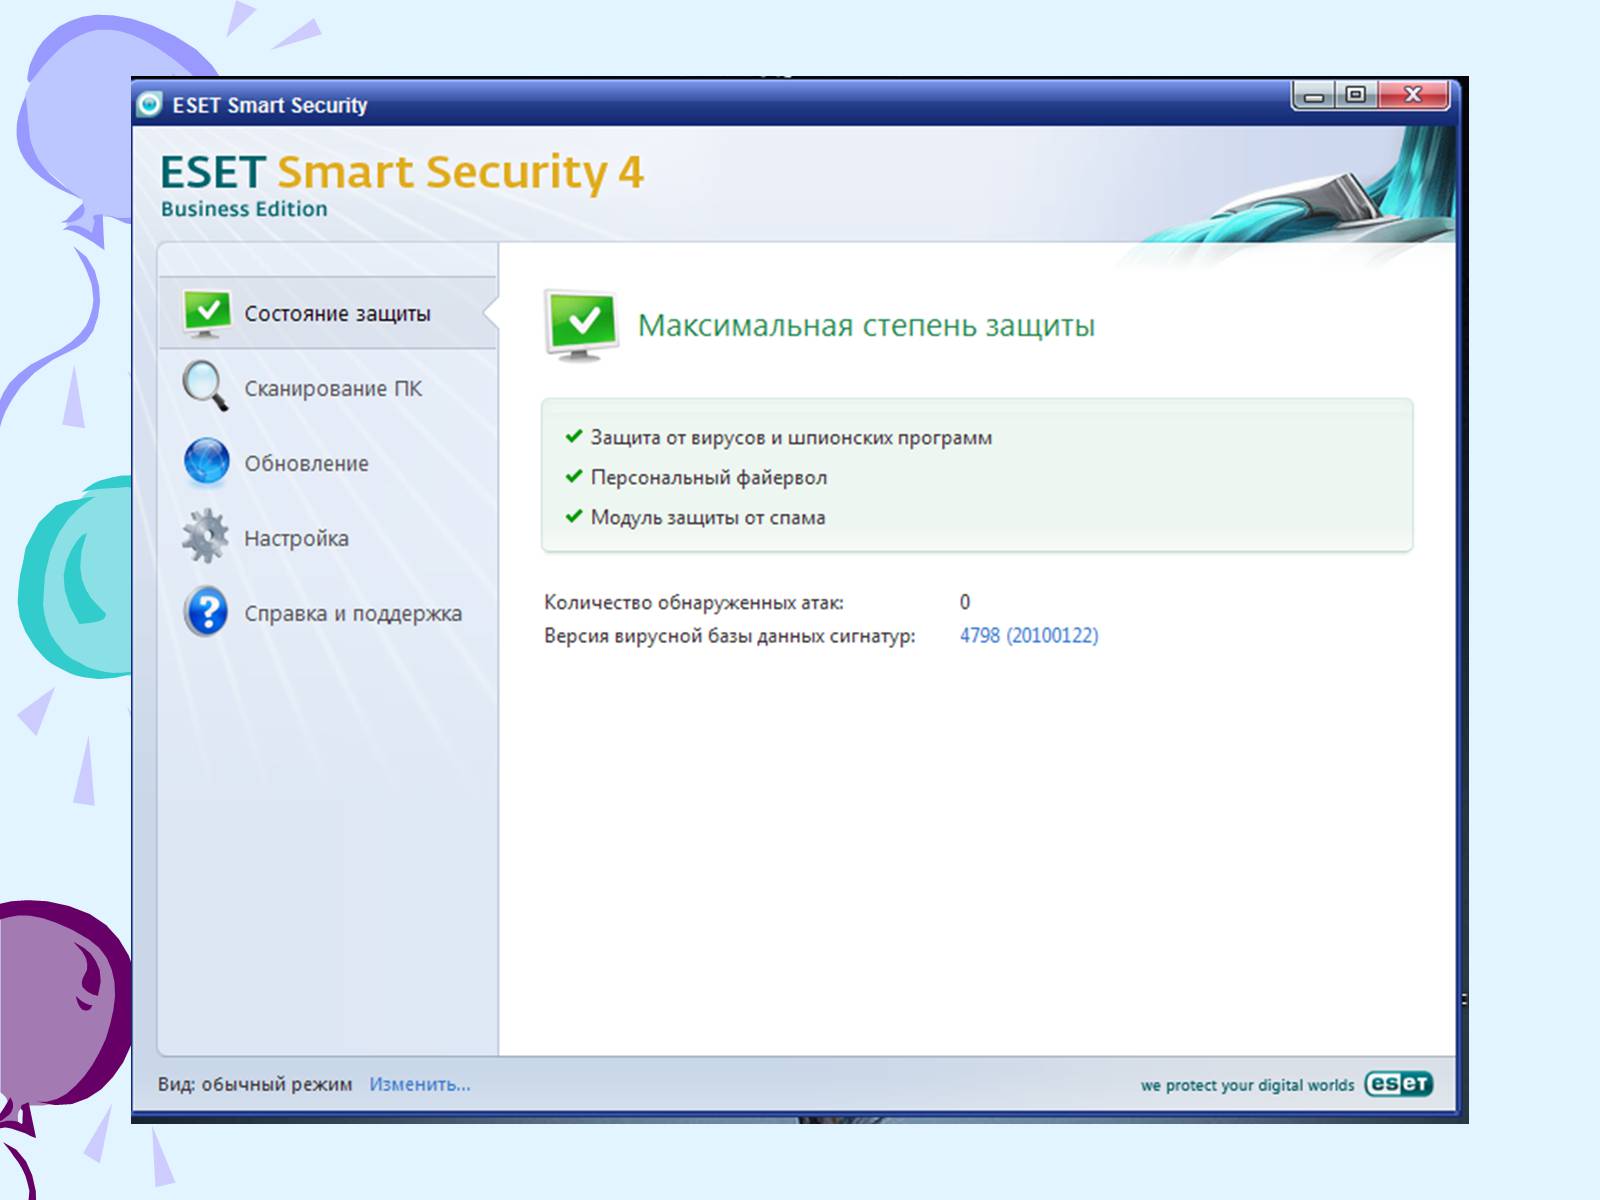The image size is (1600, 1200).
Task: Go to the Обновление section
Action: (328, 463)
